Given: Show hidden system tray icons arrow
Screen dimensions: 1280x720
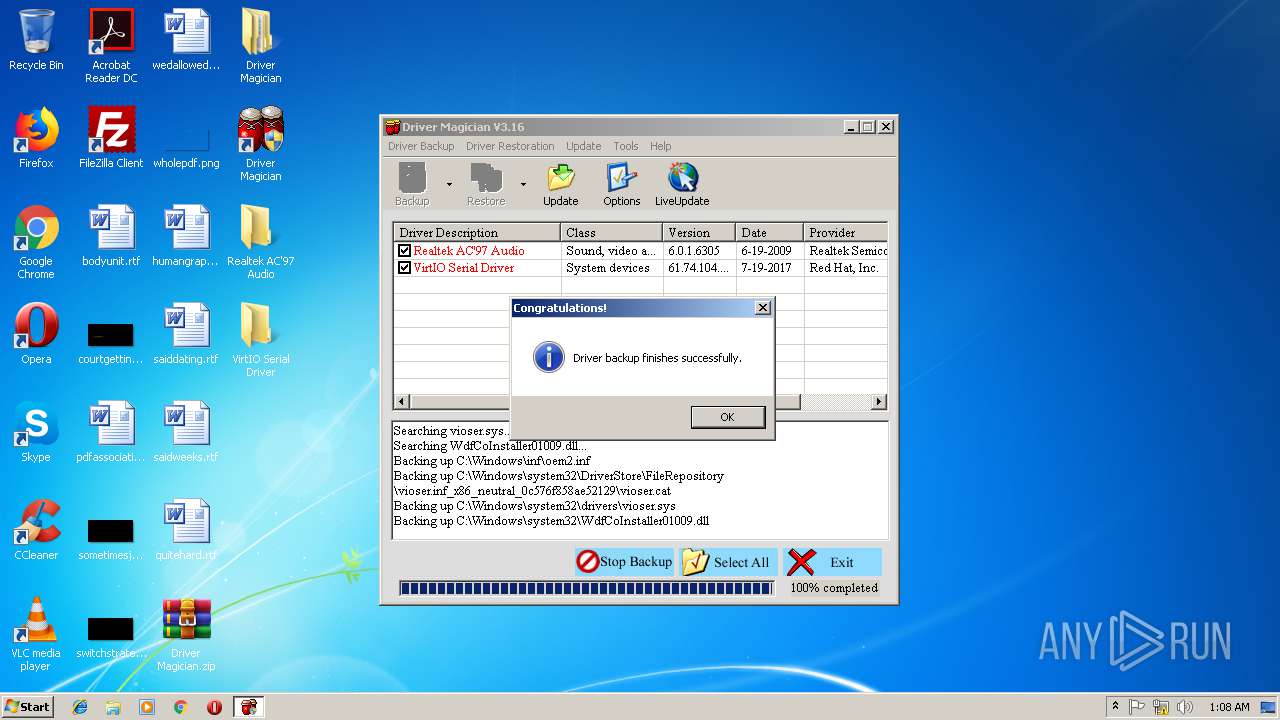Looking at the screenshot, I should [x=1116, y=706].
